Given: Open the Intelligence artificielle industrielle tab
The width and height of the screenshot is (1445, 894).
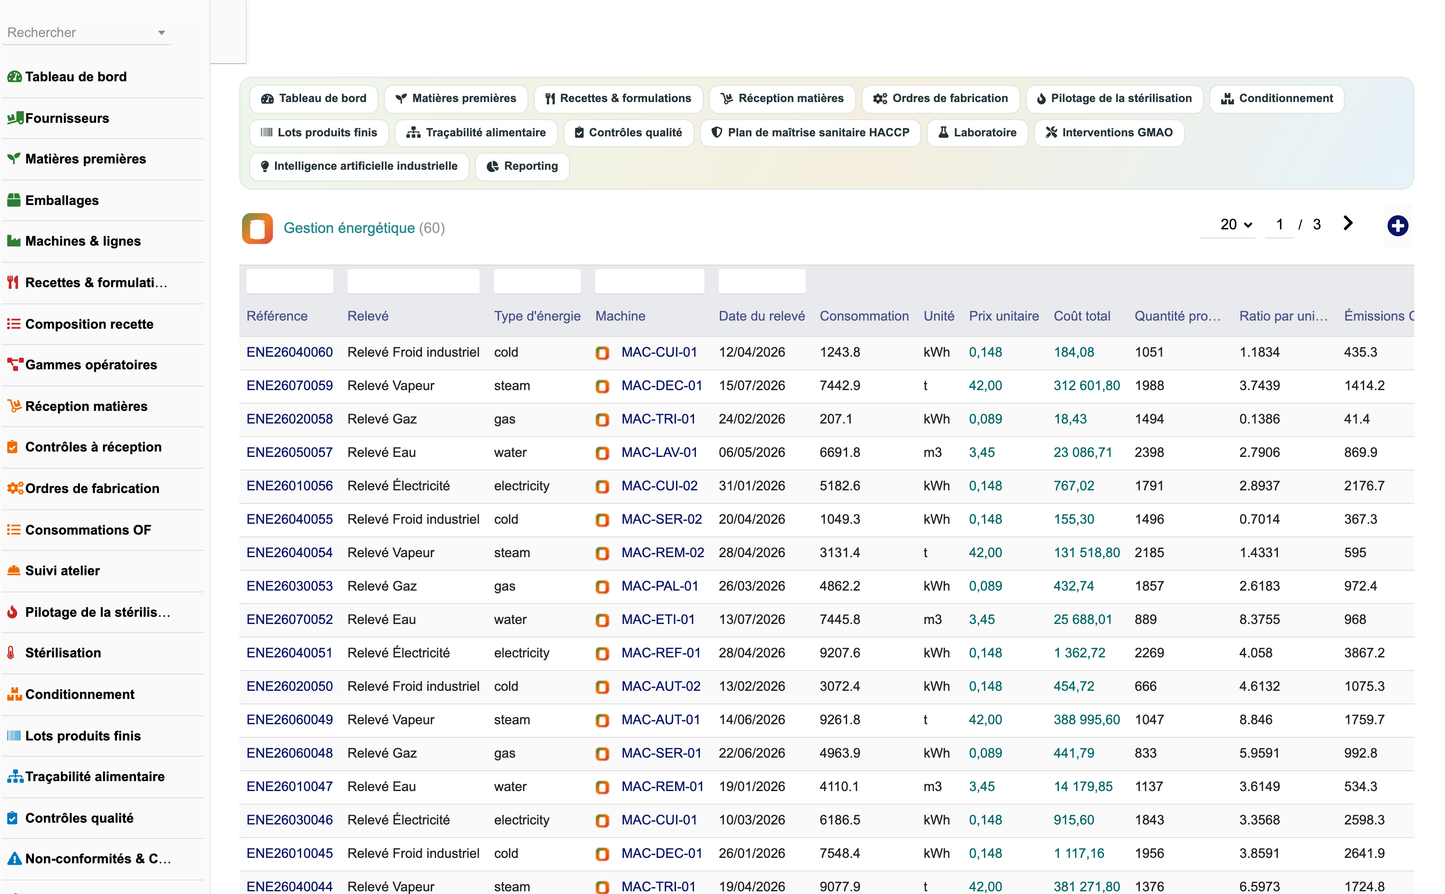Looking at the screenshot, I should click(x=359, y=166).
